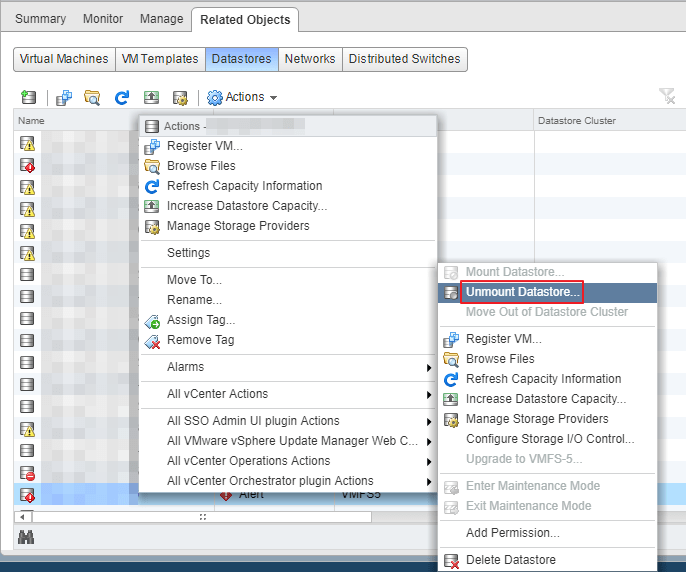
Task: Expand All vCenter Operations Actions
Action: [429, 462]
